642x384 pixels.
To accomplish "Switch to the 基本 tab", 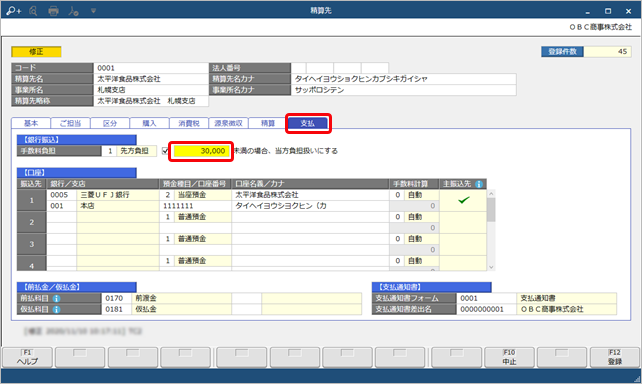I will point(31,123).
